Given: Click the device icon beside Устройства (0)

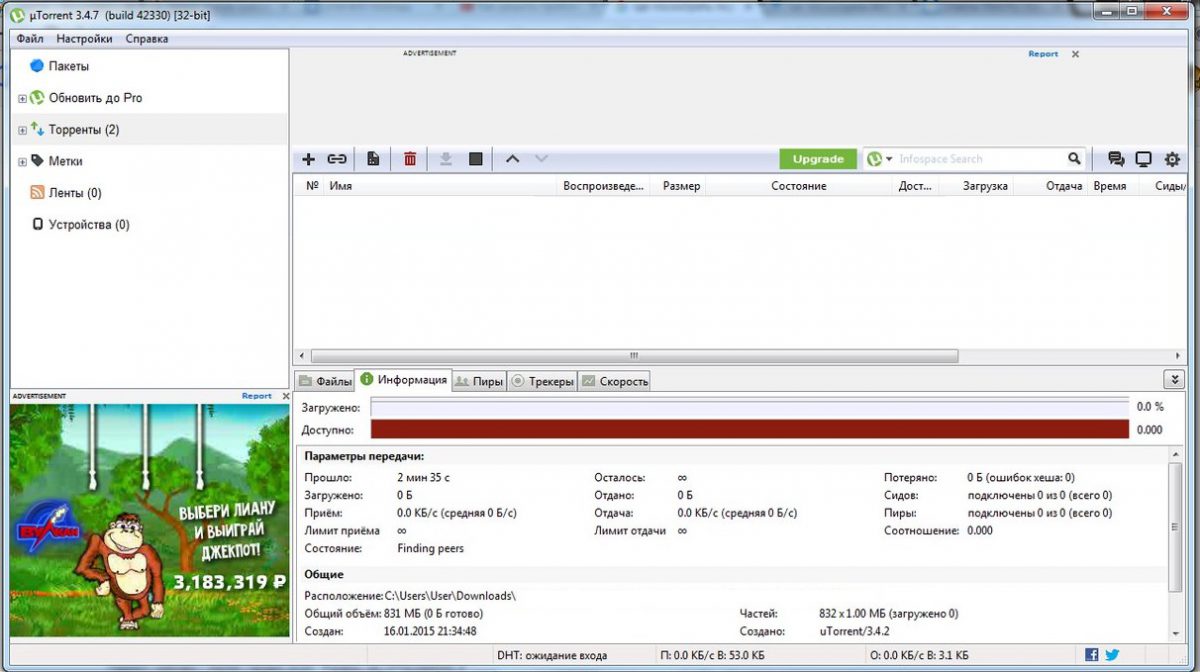Looking at the screenshot, I should point(38,224).
